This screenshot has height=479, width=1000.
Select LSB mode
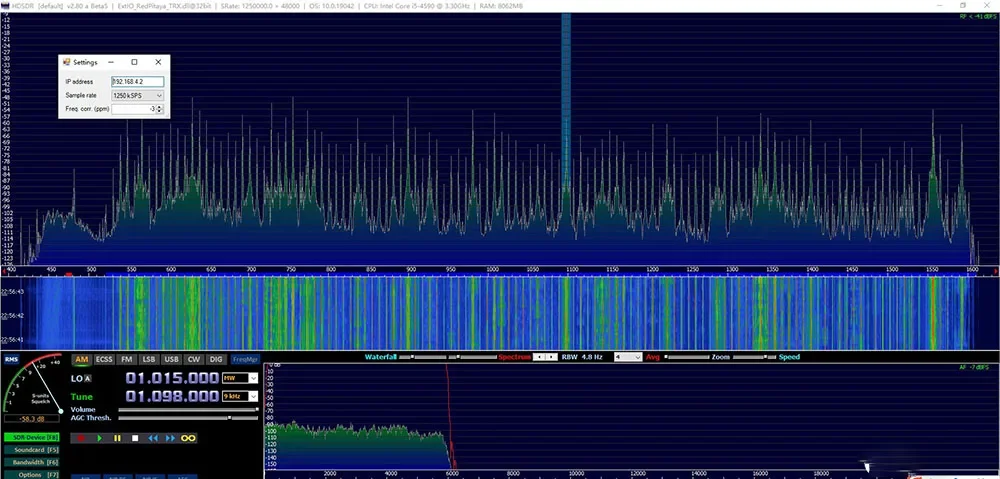pos(149,359)
